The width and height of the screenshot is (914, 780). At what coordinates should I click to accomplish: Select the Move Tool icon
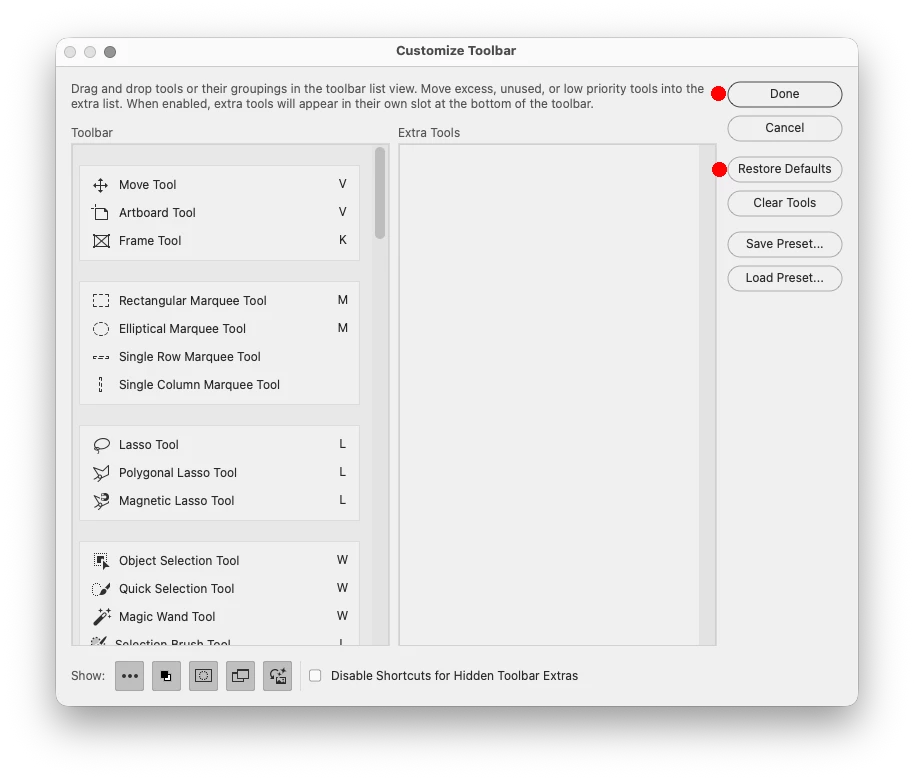coord(100,185)
